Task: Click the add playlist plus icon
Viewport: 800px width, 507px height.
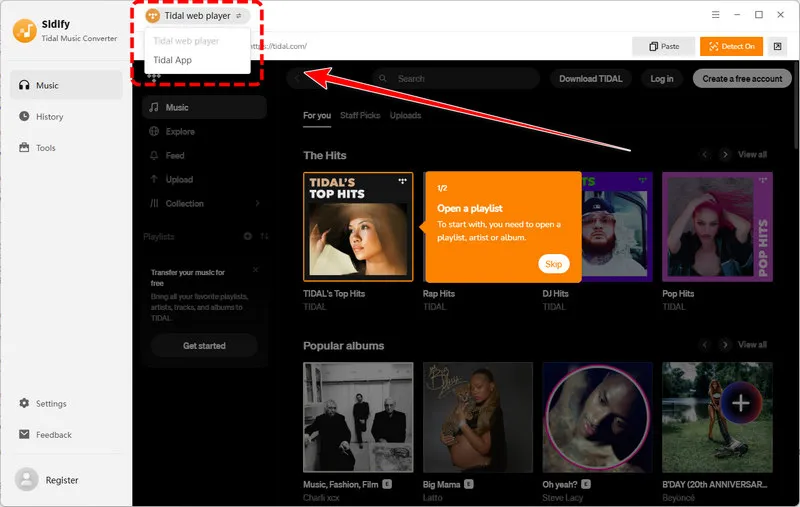Action: pos(247,236)
